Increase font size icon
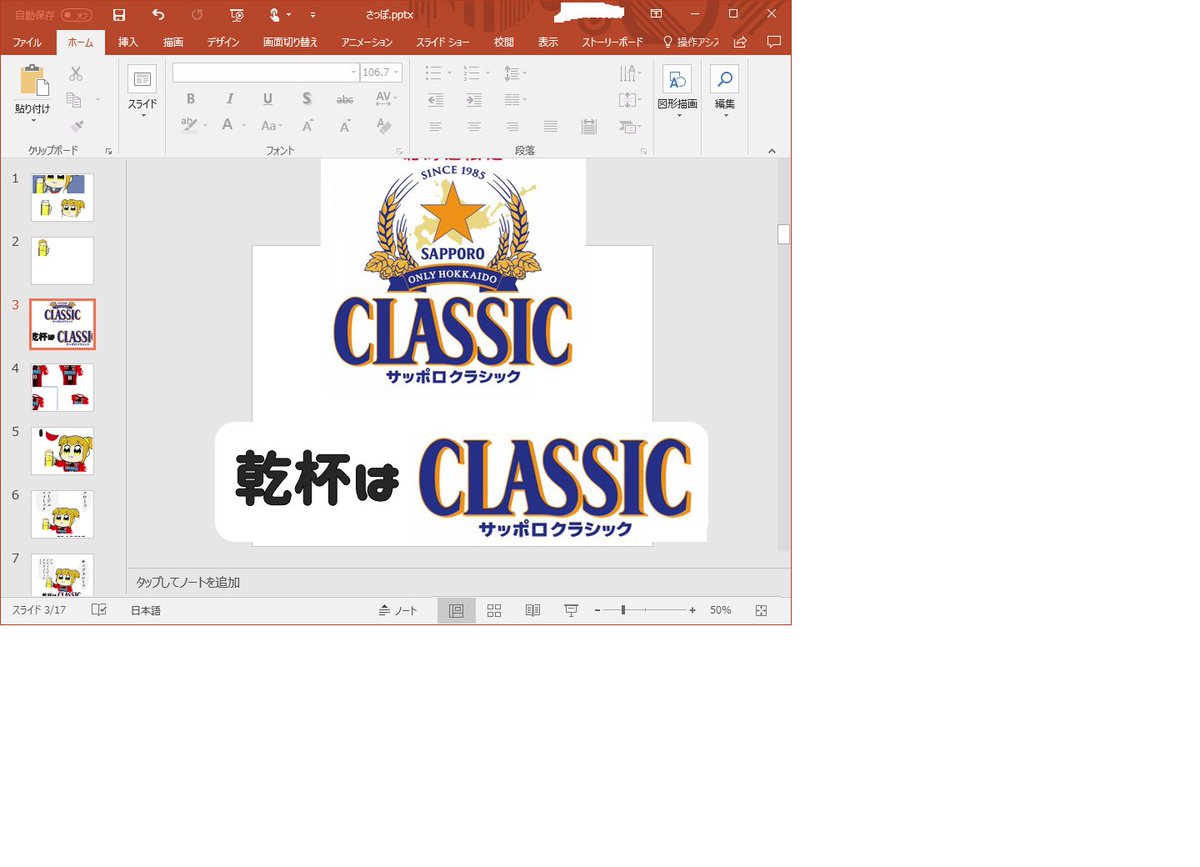1200x867 pixels. pos(308,125)
